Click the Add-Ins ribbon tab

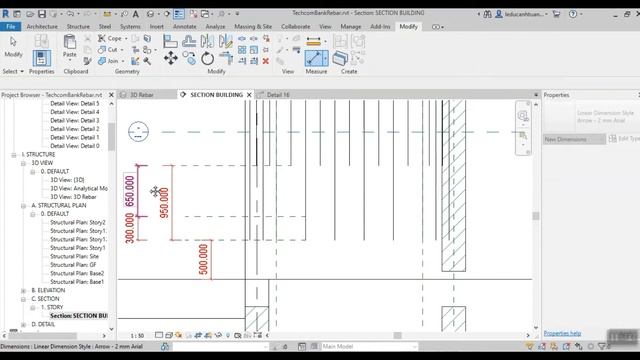click(380, 27)
